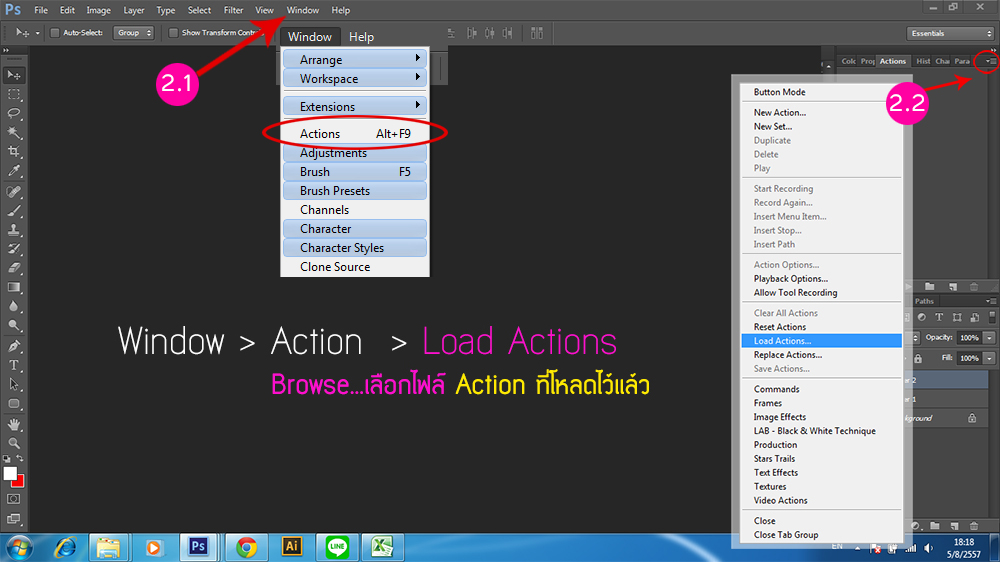The width and height of the screenshot is (1000, 562).
Task: Select the Horizontal Type tool
Action: (x=13, y=366)
